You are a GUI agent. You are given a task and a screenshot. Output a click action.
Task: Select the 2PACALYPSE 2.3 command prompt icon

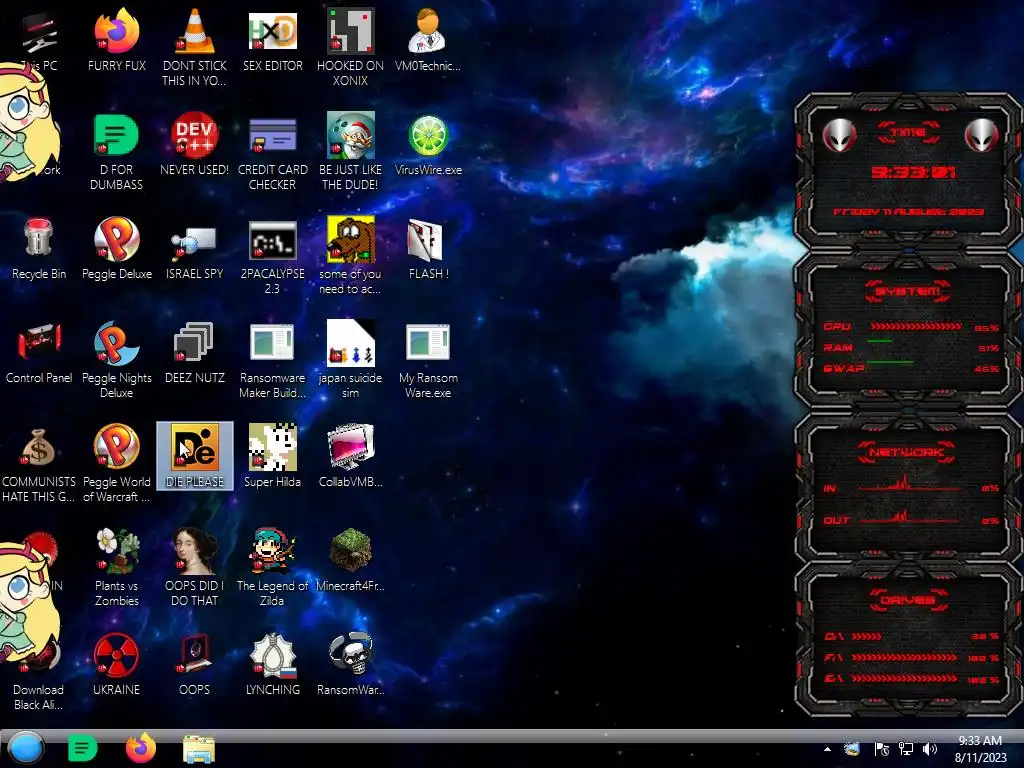(x=272, y=240)
